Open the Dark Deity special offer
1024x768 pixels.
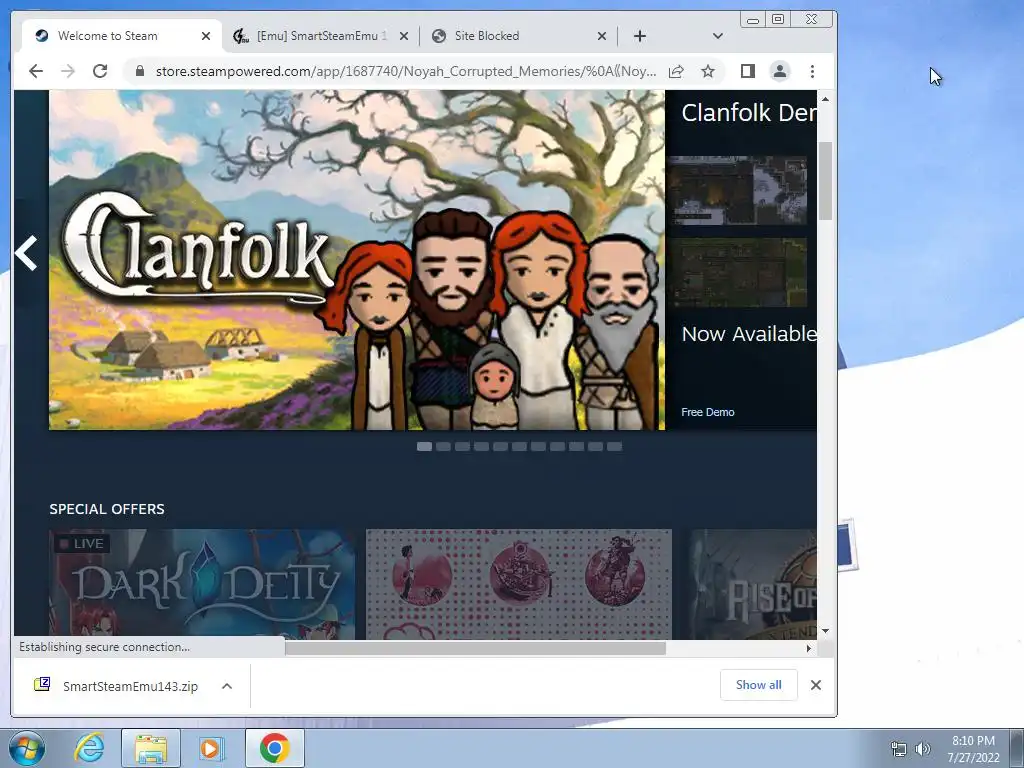[202, 584]
